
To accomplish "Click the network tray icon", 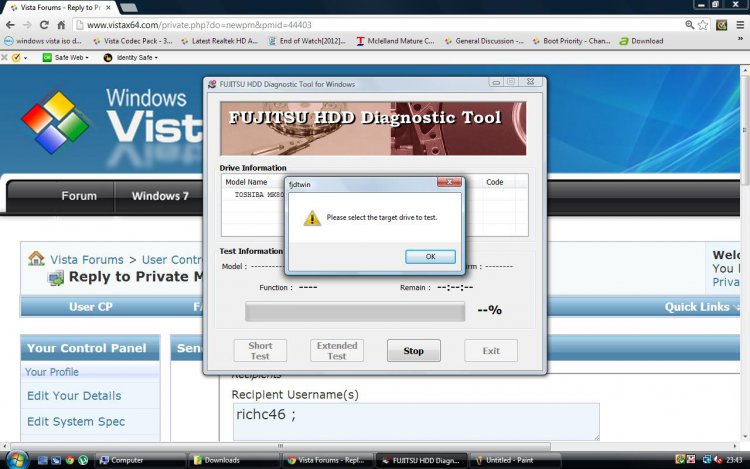I will [x=706, y=459].
